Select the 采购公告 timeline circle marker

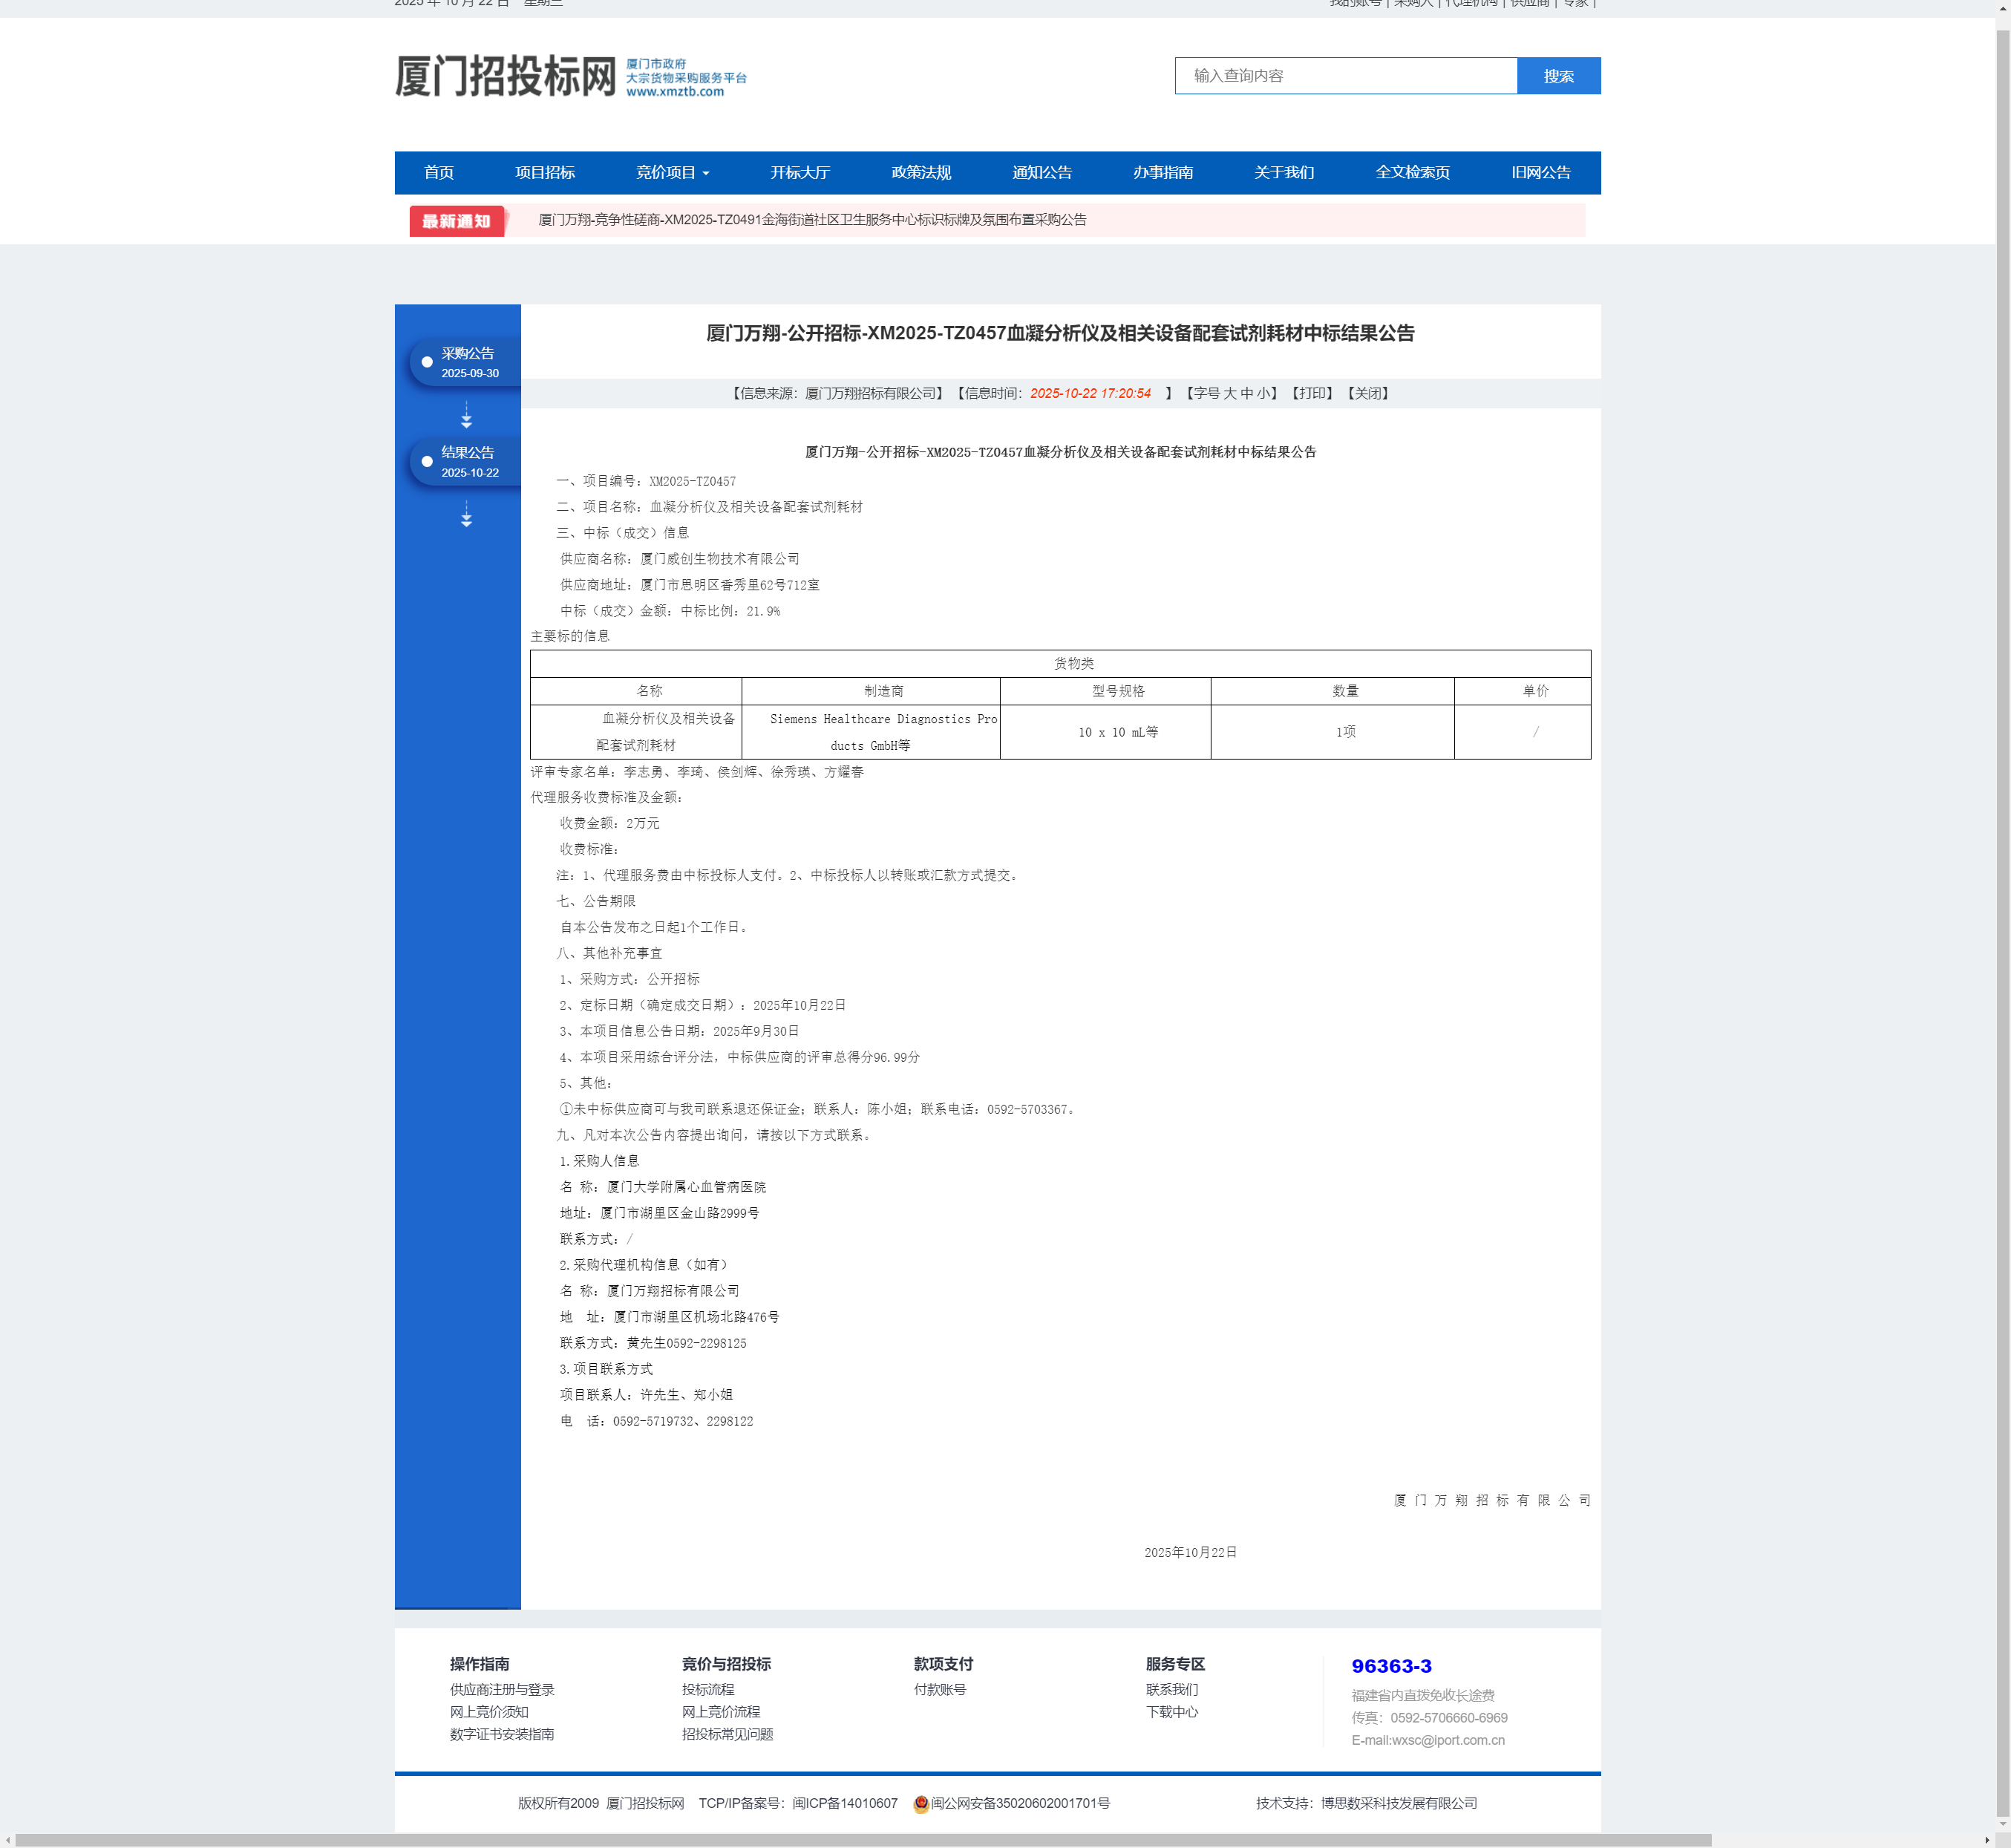(428, 363)
